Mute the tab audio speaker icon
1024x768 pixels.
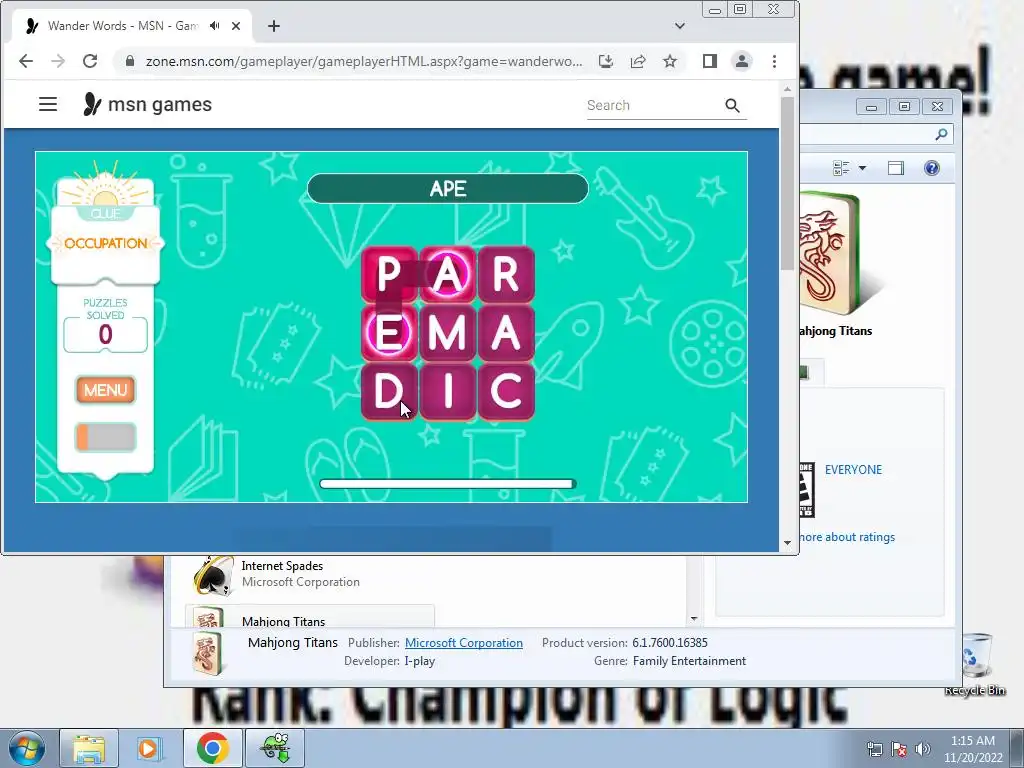click(x=214, y=25)
